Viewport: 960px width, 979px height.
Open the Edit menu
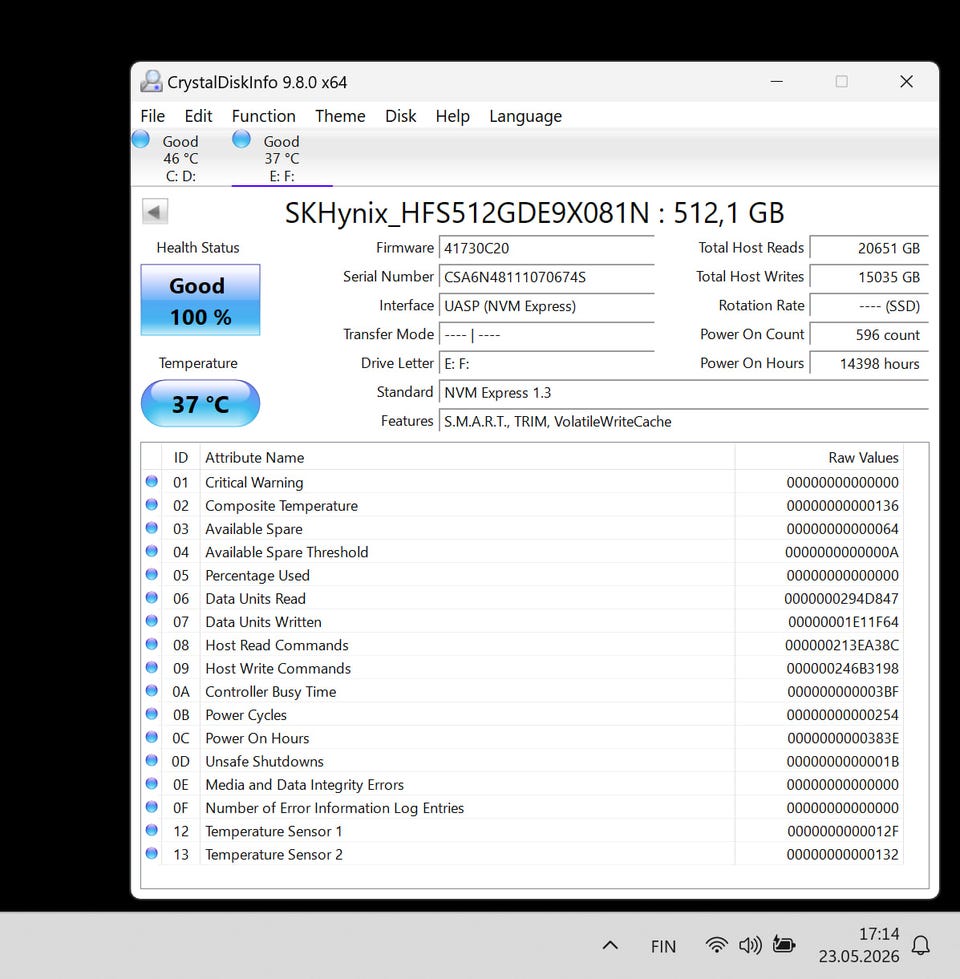click(x=198, y=116)
